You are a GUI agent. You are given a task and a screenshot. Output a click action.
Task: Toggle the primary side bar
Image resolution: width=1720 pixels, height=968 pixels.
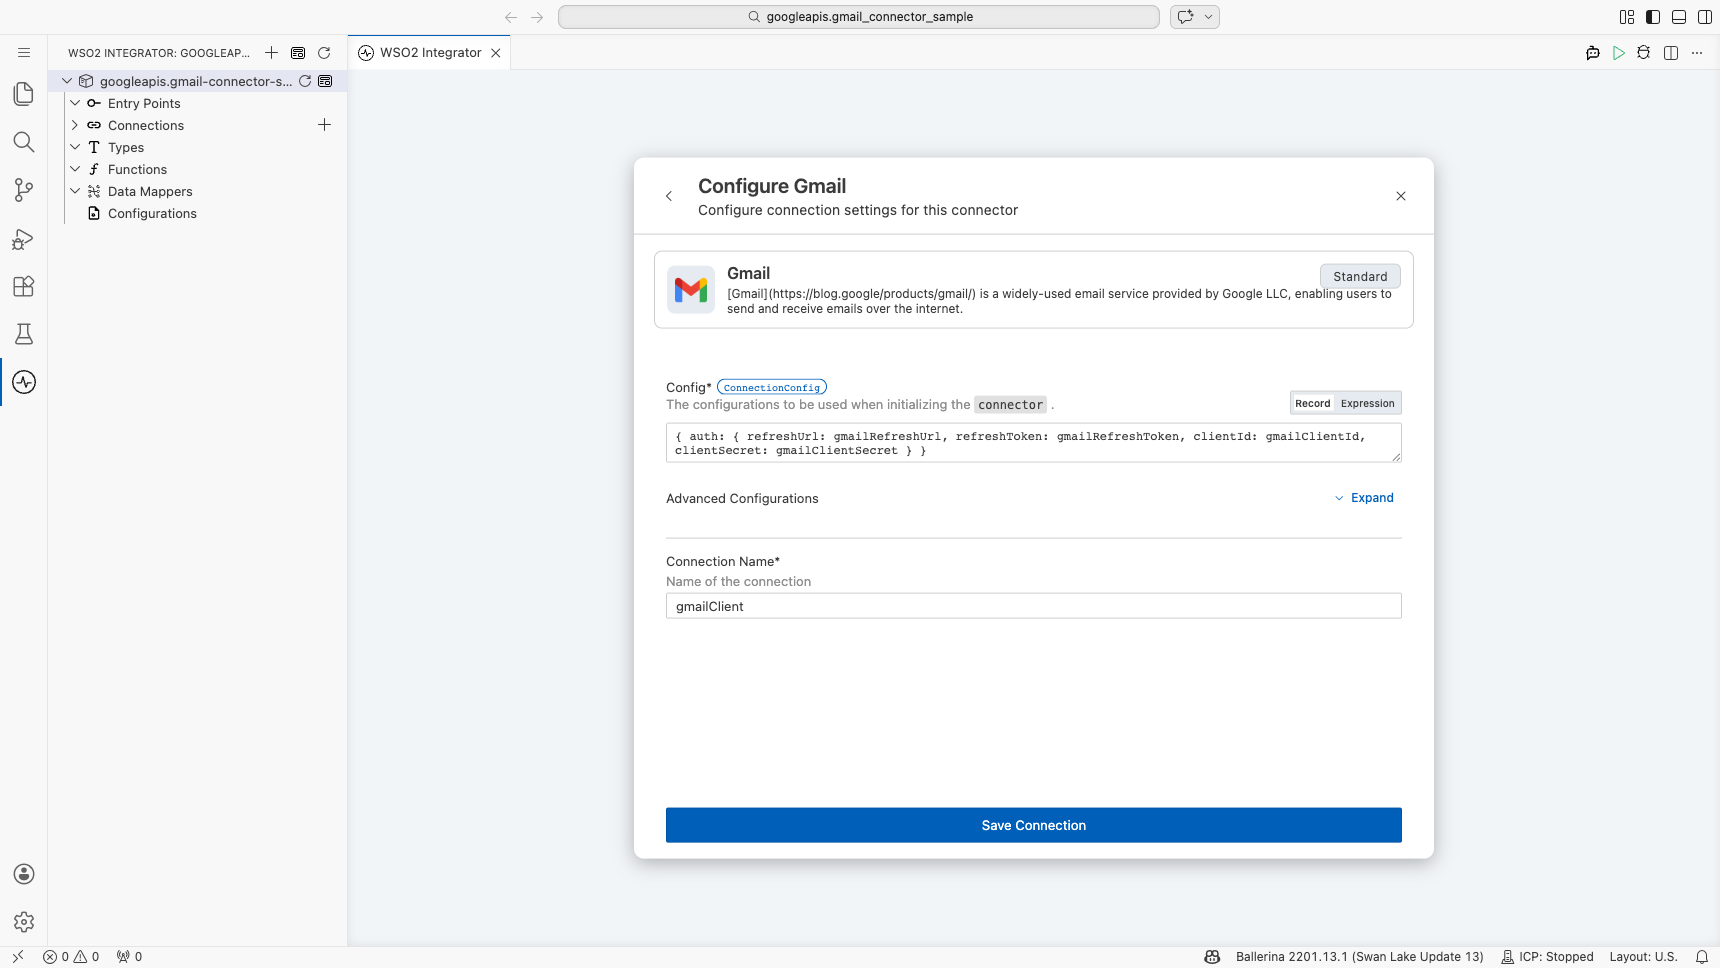coord(1653,17)
